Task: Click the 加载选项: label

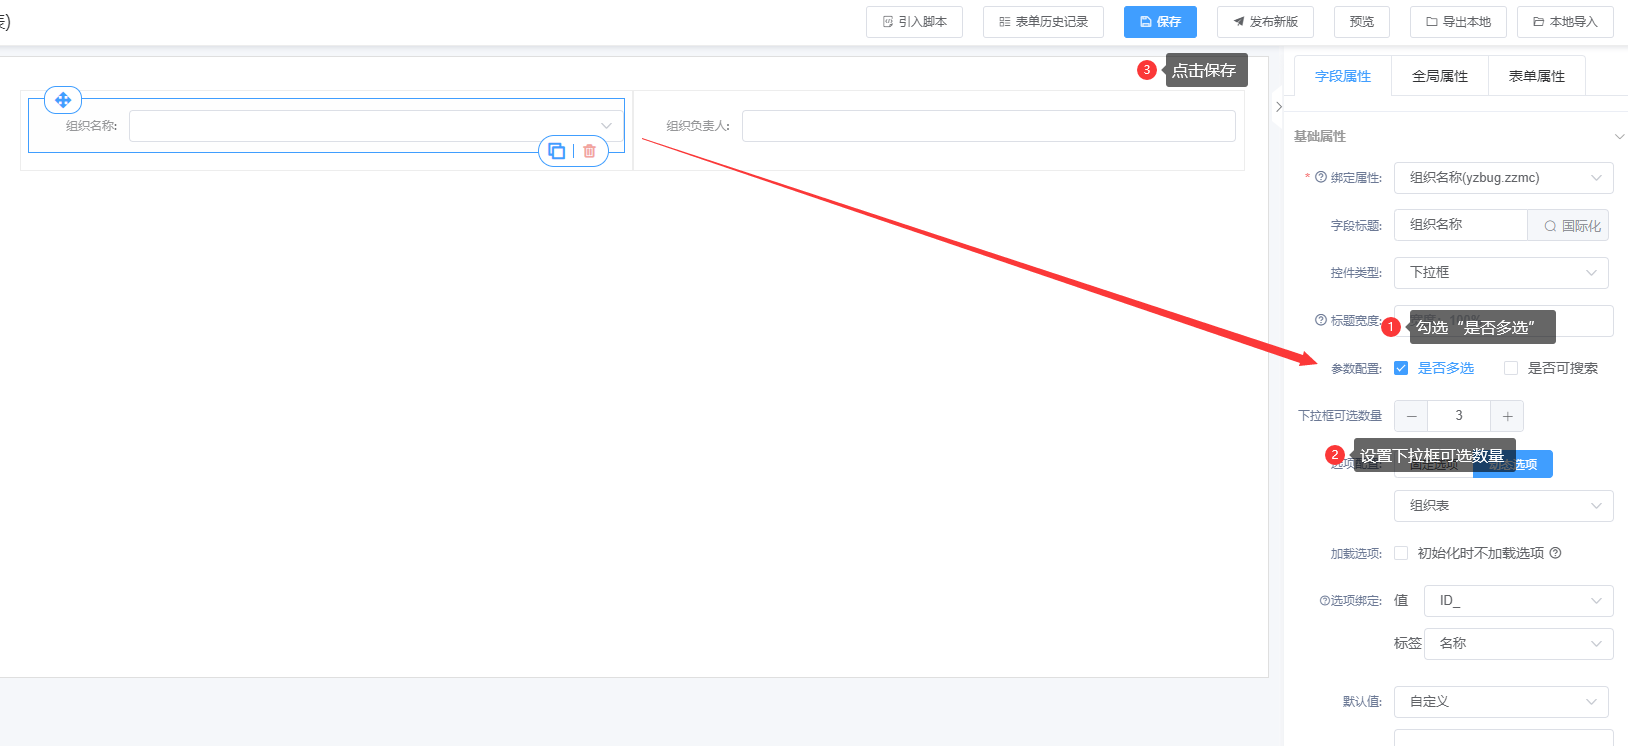Action: 1356,554
